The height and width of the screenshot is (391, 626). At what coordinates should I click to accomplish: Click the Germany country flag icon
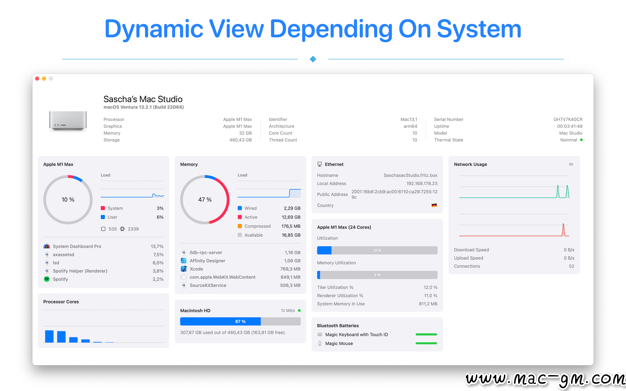[434, 205]
